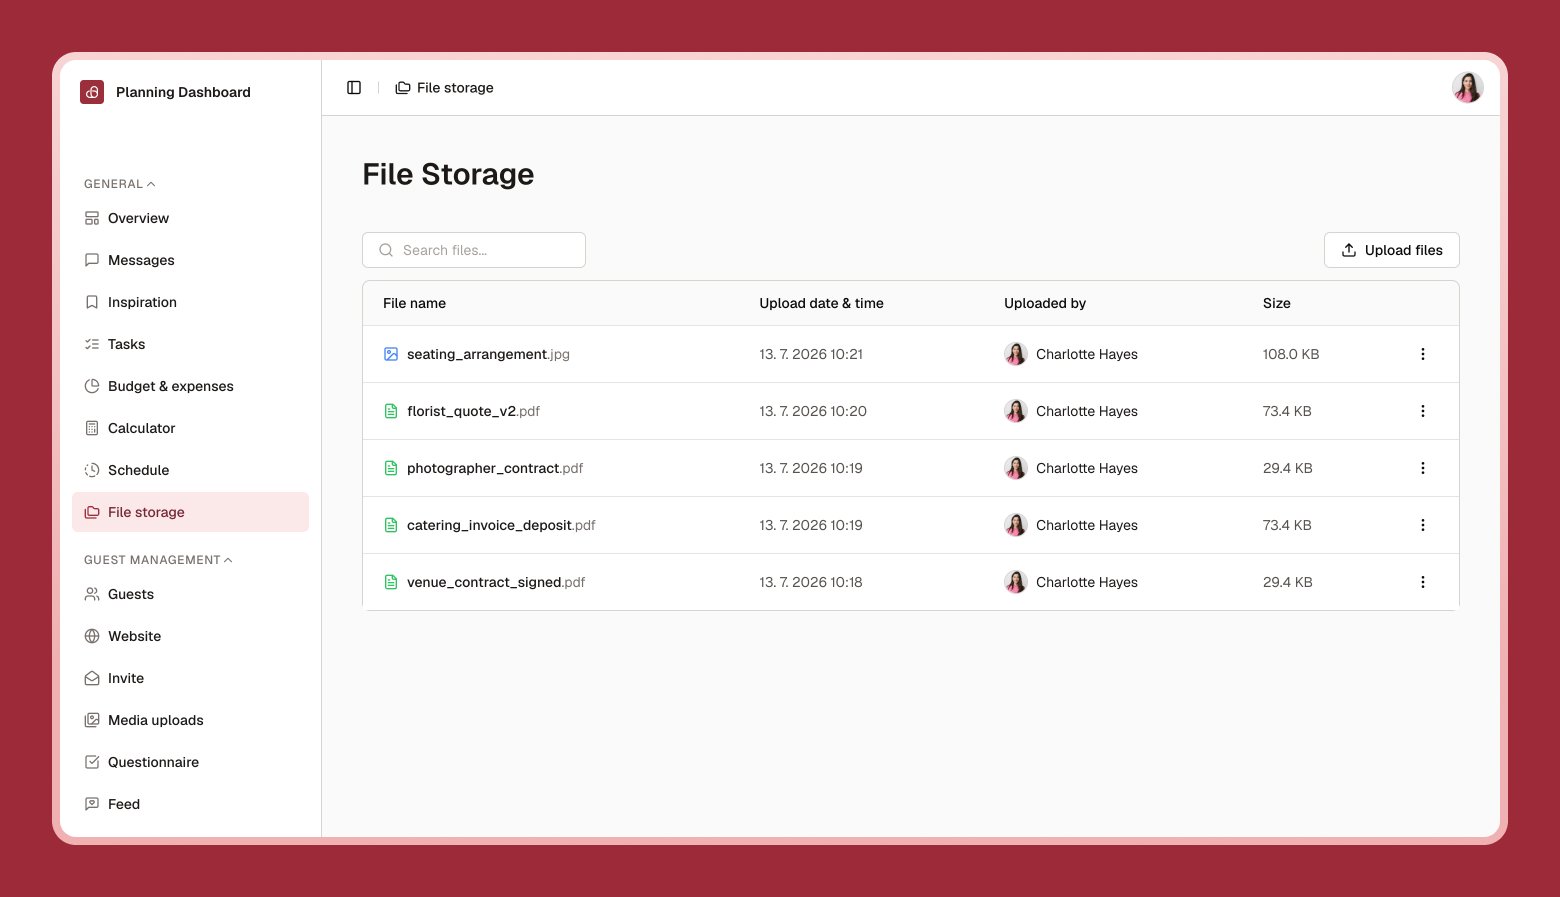The image size is (1560, 897).
Task: Click the date 13. 7. 2026 10:18
Action: point(811,582)
